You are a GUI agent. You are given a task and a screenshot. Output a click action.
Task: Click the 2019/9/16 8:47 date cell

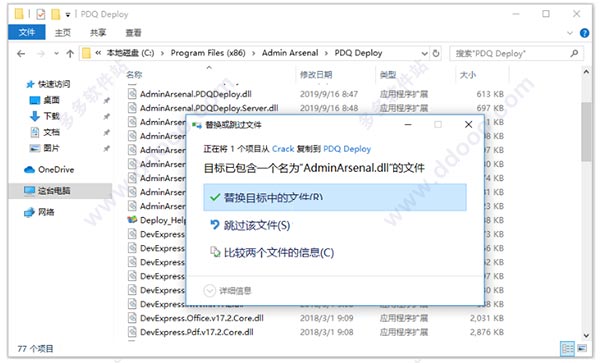point(329,94)
